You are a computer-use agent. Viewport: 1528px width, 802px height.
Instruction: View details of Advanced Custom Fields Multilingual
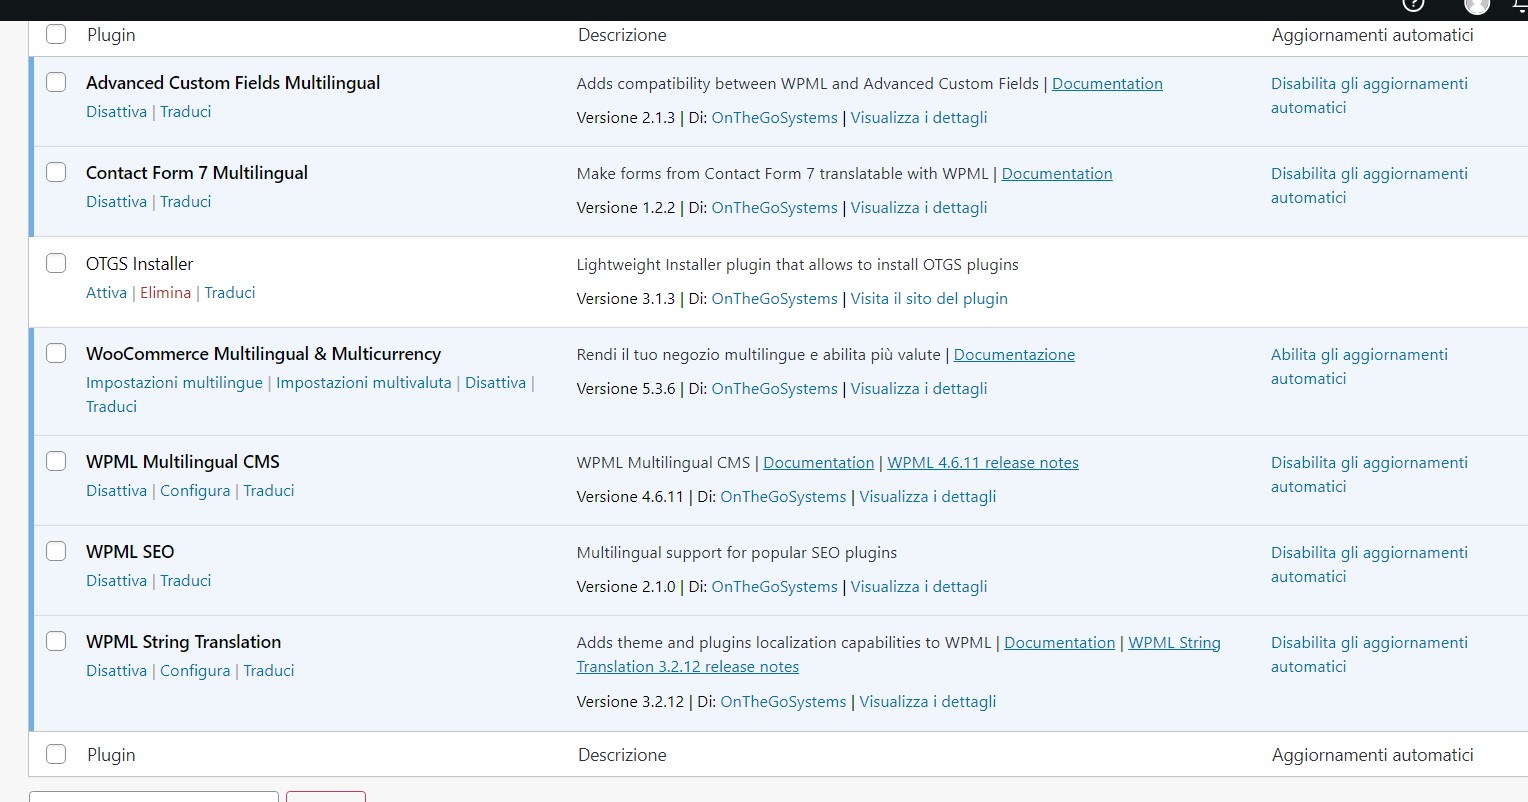click(x=919, y=117)
